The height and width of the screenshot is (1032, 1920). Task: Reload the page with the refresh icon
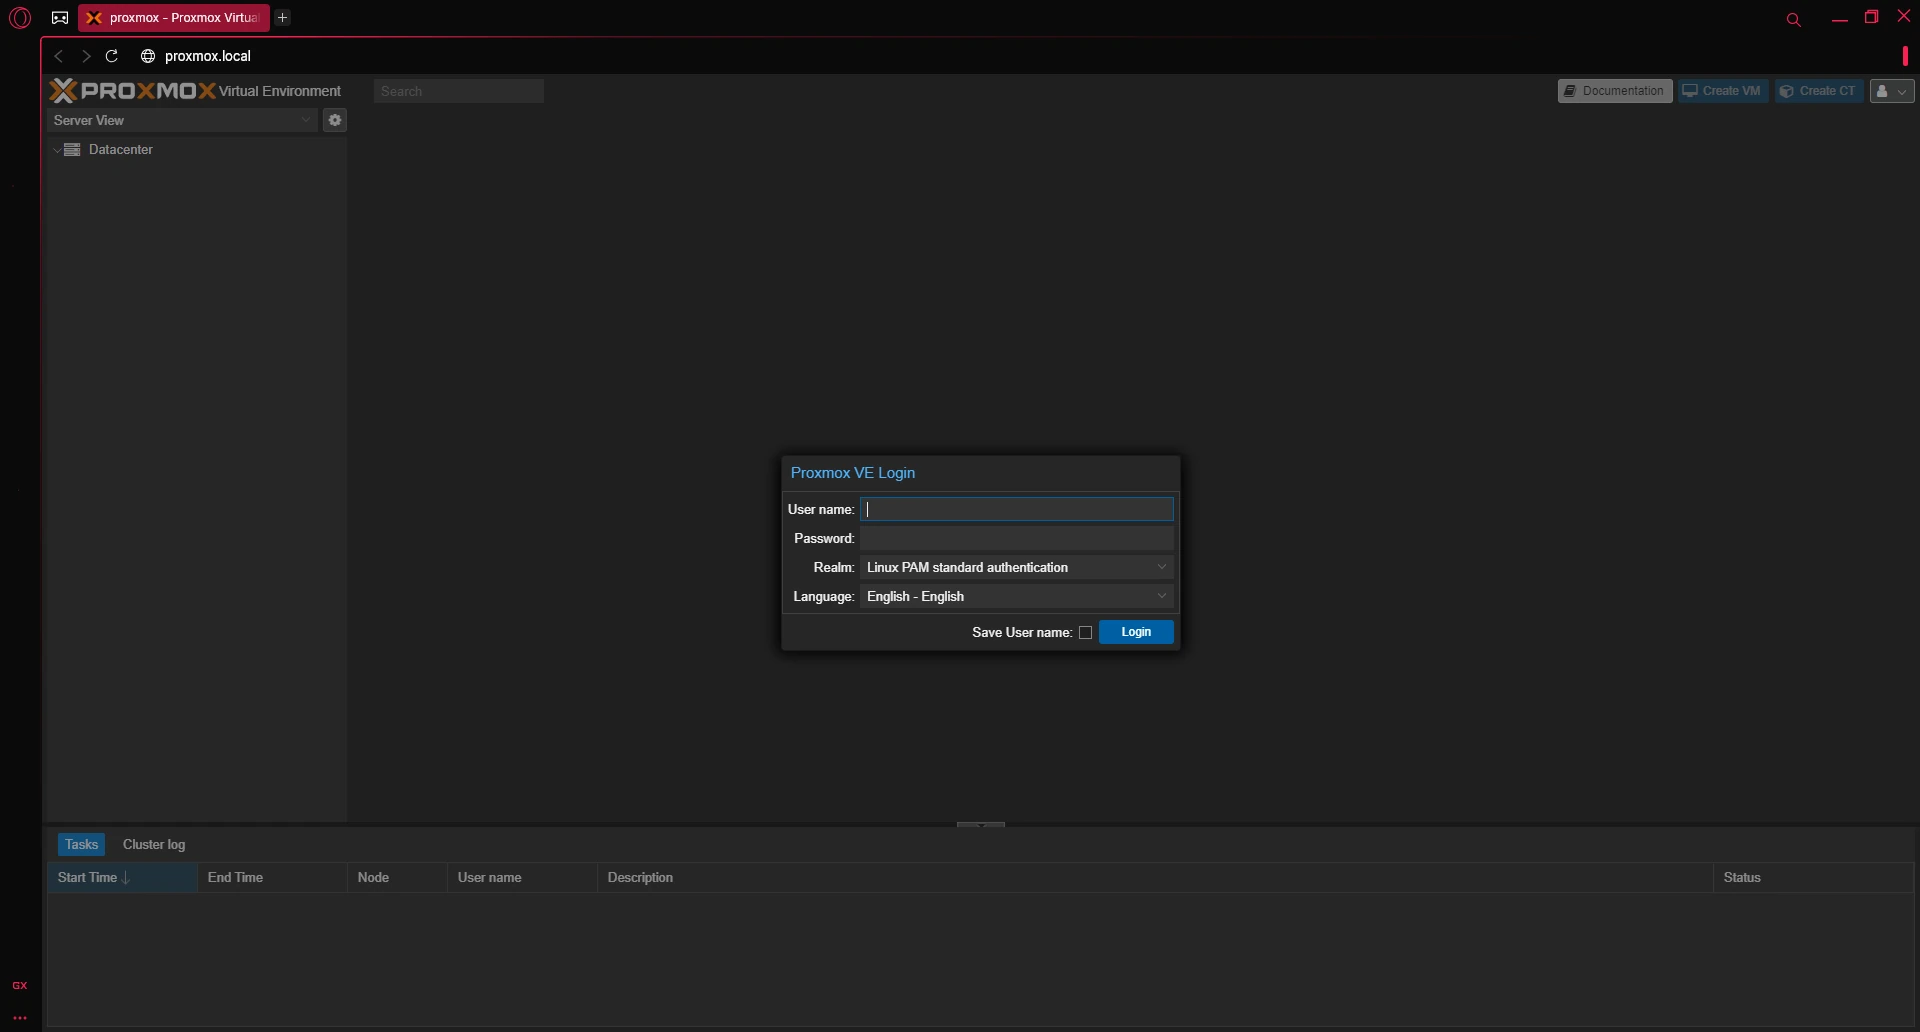pyautogui.click(x=112, y=56)
